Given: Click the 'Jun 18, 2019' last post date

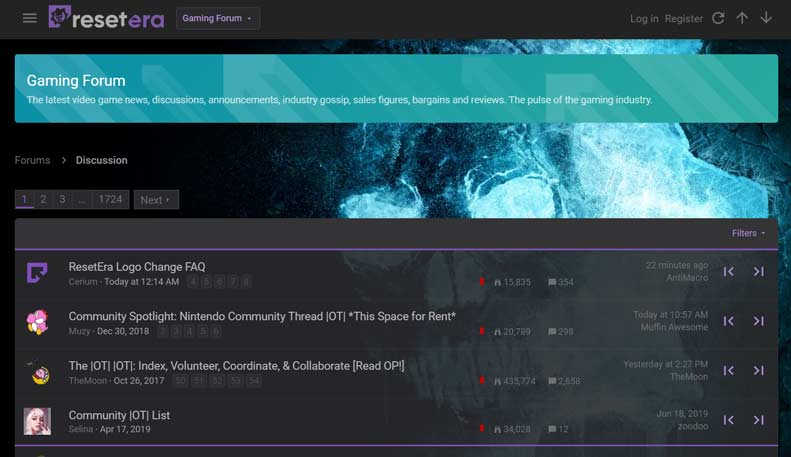Looking at the screenshot, I should point(682,414).
